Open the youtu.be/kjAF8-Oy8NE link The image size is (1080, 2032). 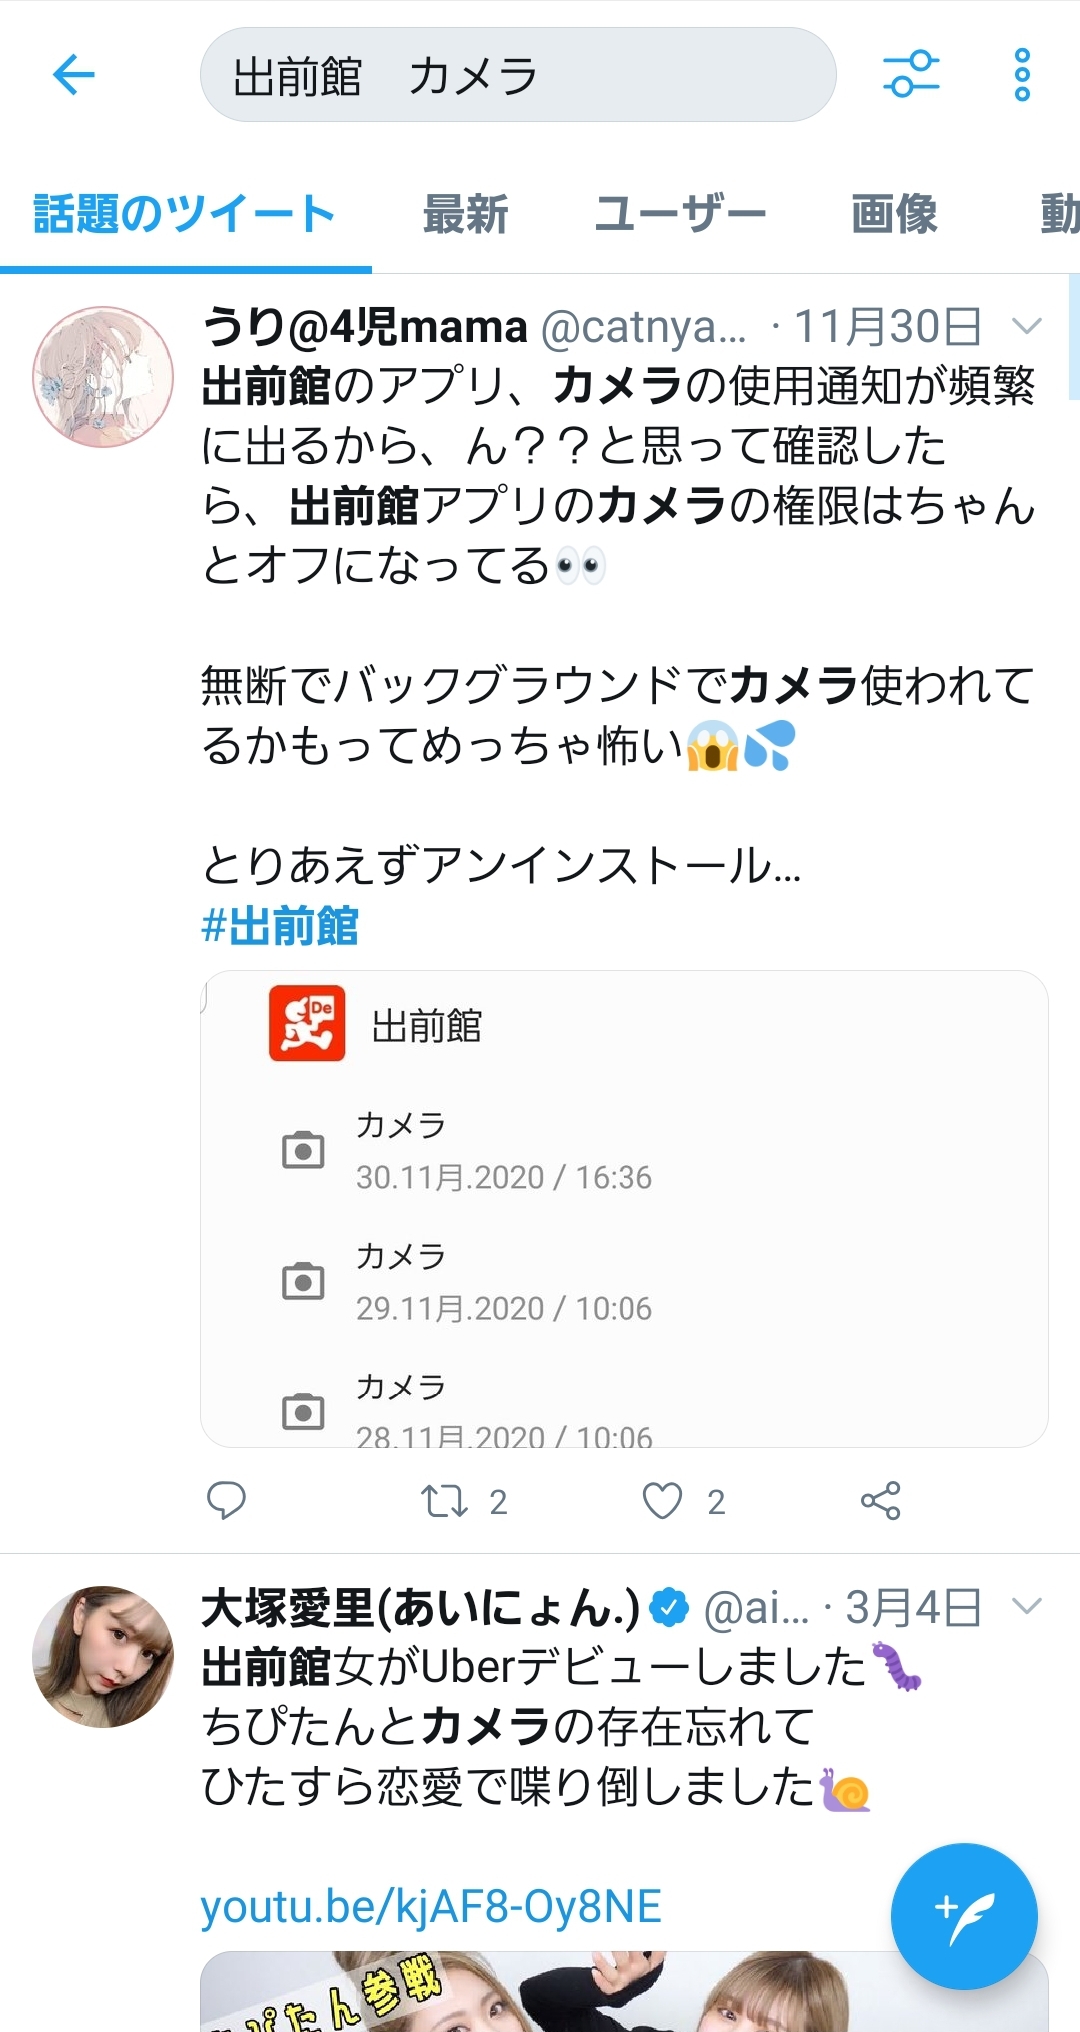[431, 1907]
